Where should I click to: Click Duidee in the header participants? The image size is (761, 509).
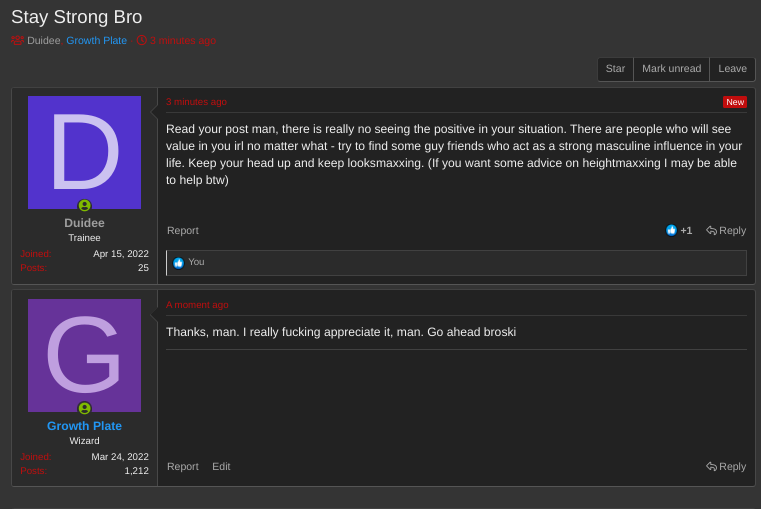(x=44, y=40)
